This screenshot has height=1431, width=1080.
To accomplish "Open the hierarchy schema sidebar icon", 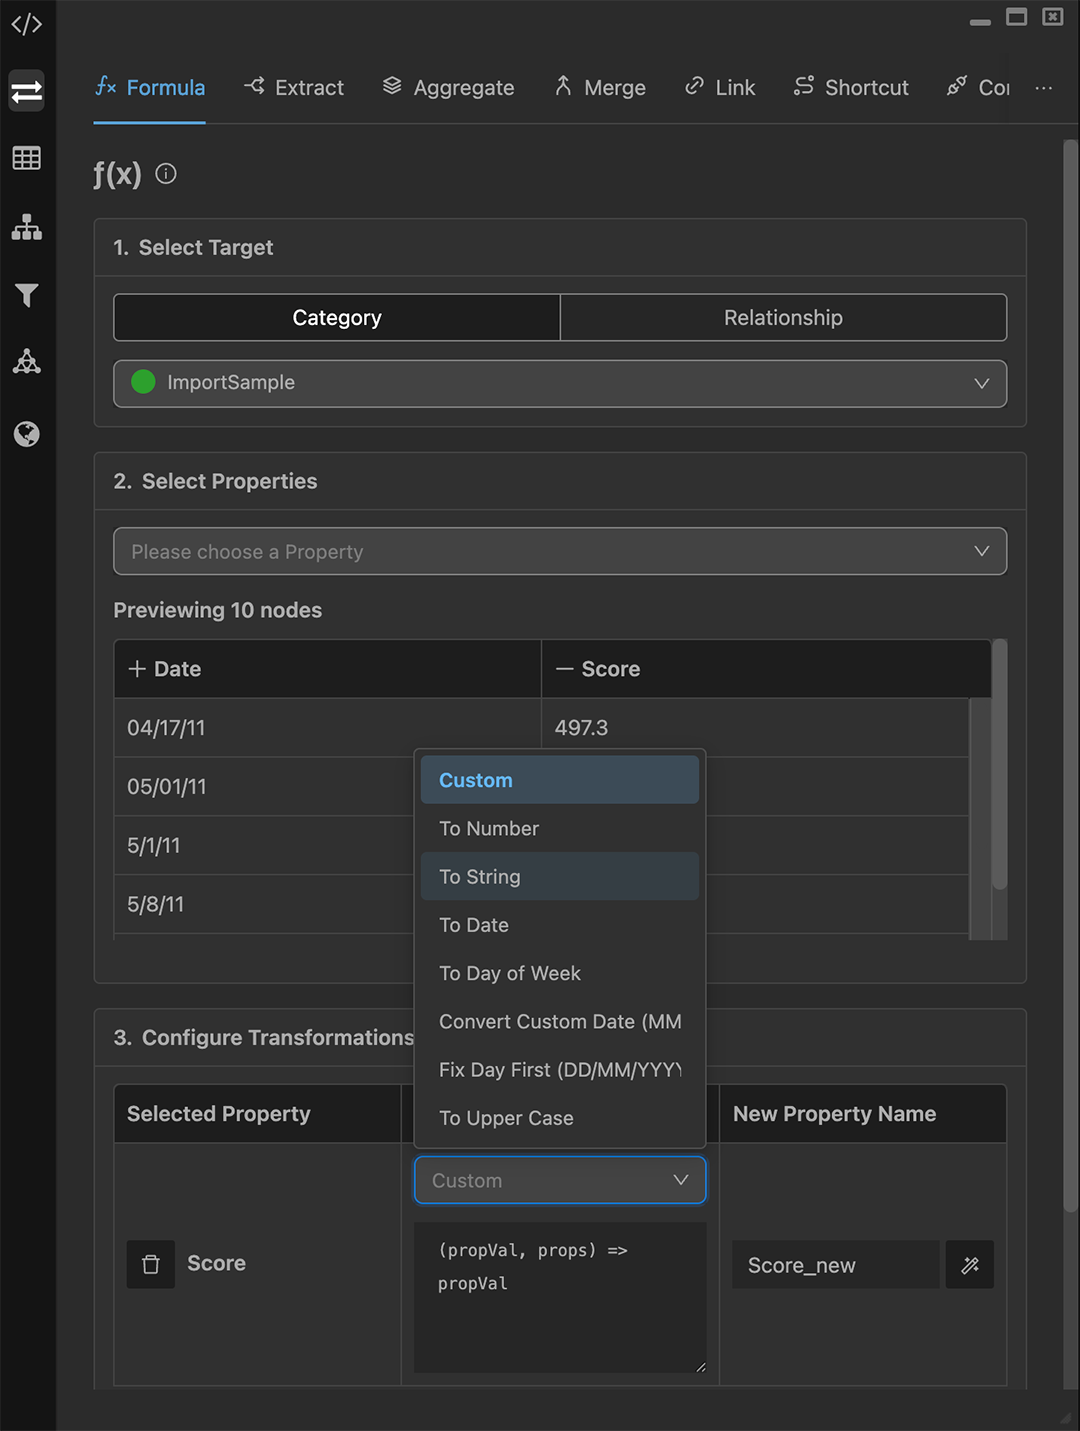I will (27, 227).
